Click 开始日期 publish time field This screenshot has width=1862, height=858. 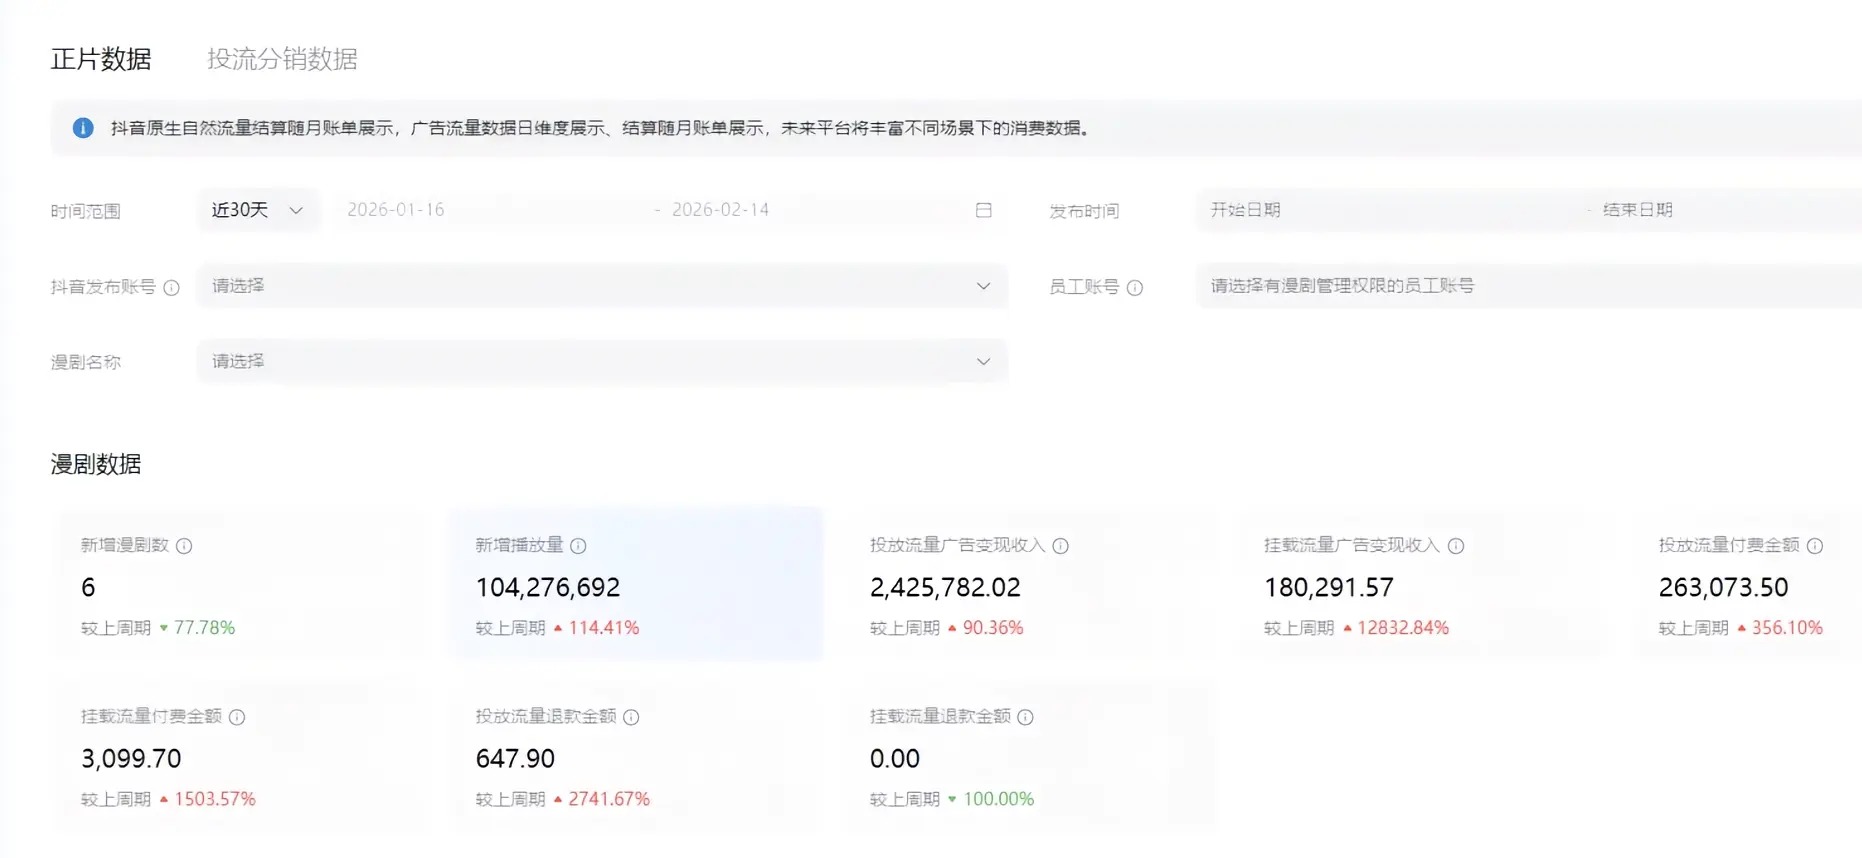pyautogui.click(x=1245, y=210)
